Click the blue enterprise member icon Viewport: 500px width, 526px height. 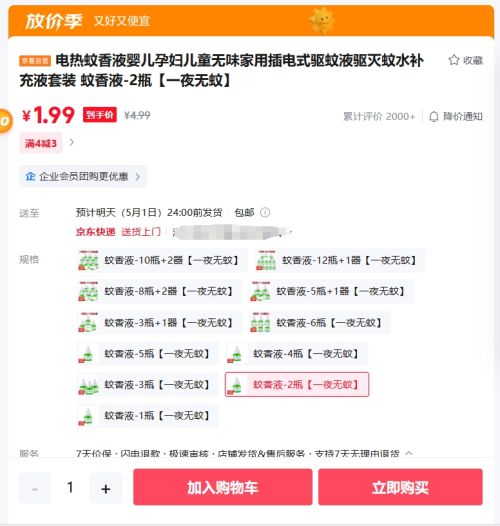click(x=31, y=176)
